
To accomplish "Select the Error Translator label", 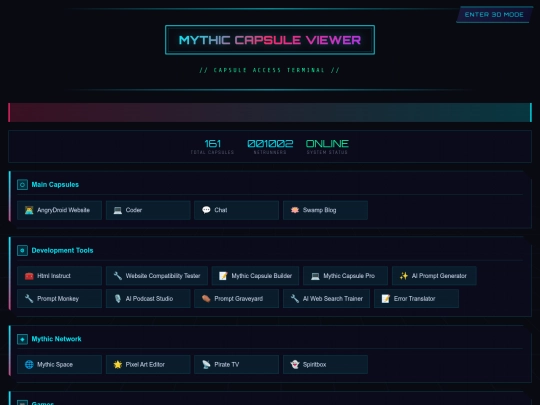I will point(414,299).
